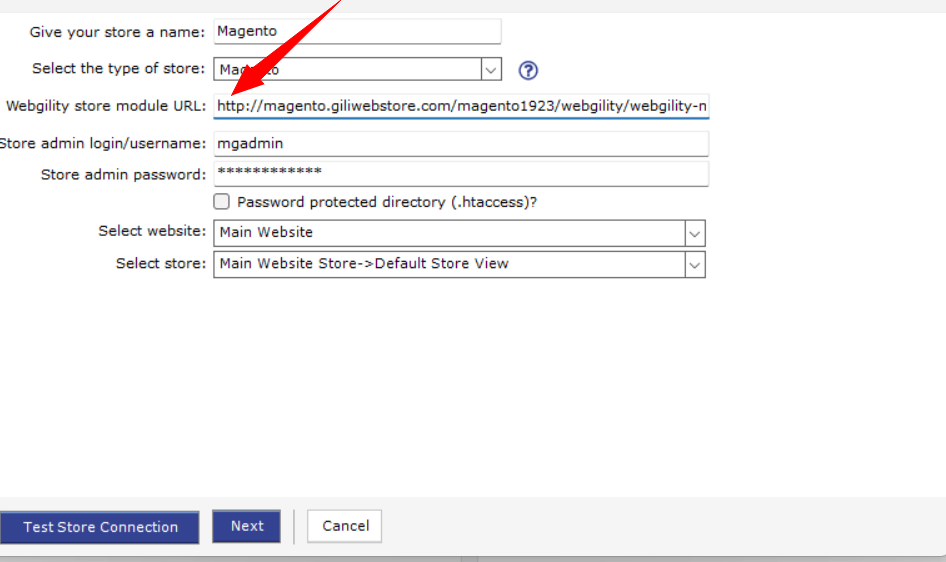The width and height of the screenshot is (946, 562).
Task: Click the 'Select website:' label
Action: tap(152, 232)
